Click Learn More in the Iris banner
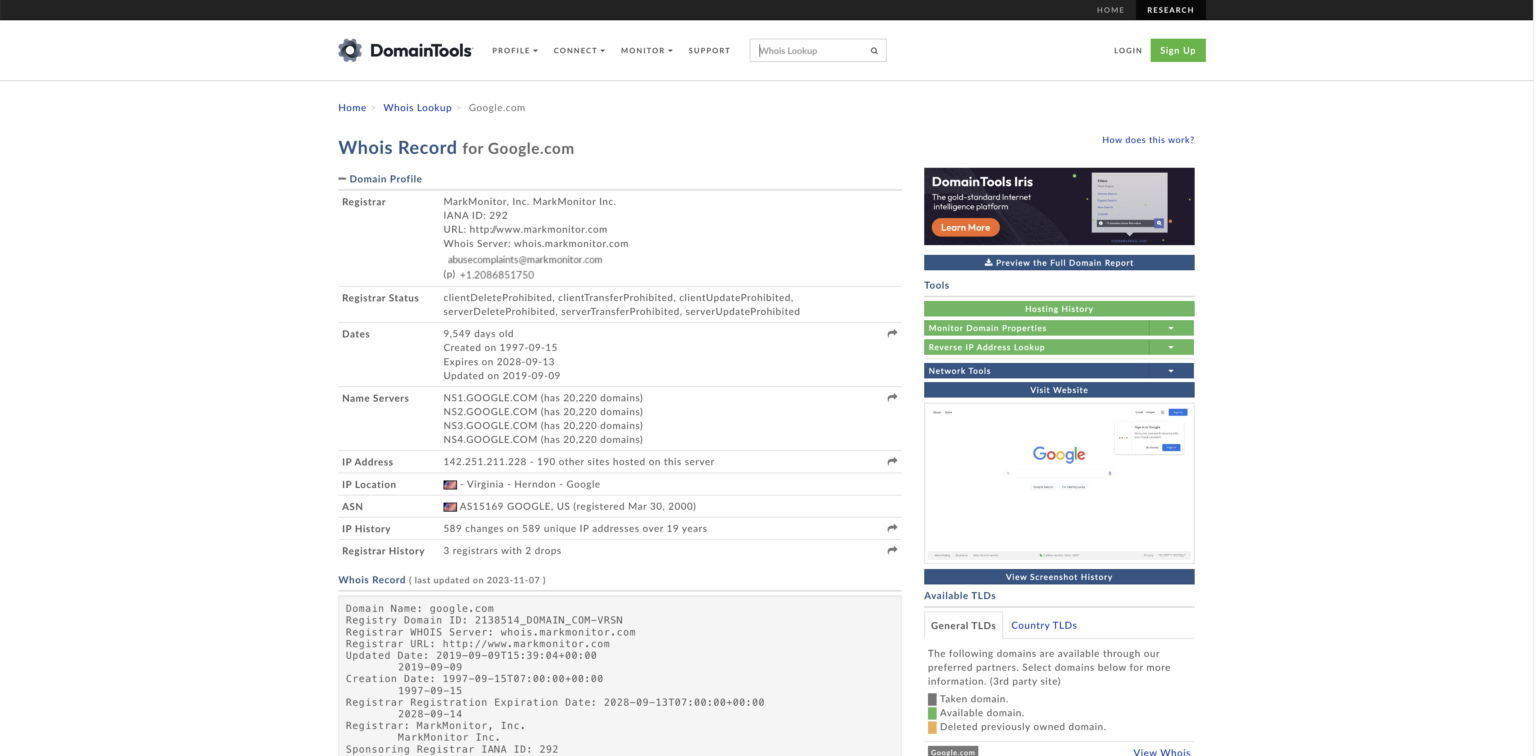Image resolution: width=1536 pixels, height=756 pixels. pos(965,228)
